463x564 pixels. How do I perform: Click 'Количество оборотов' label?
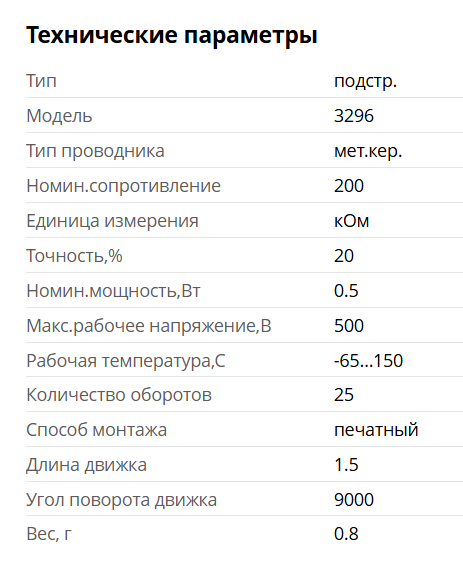(x=119, y=395)
